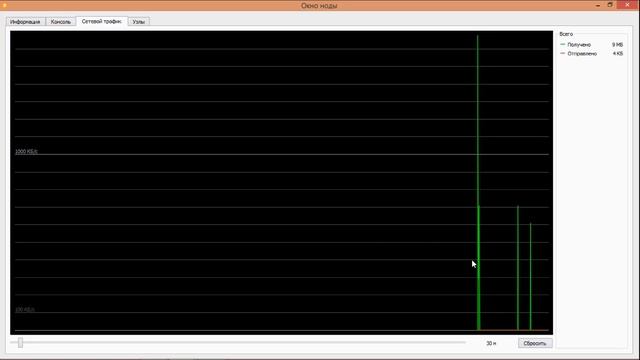
Task: Click the Сбросить button
Action: pos(535,343)
